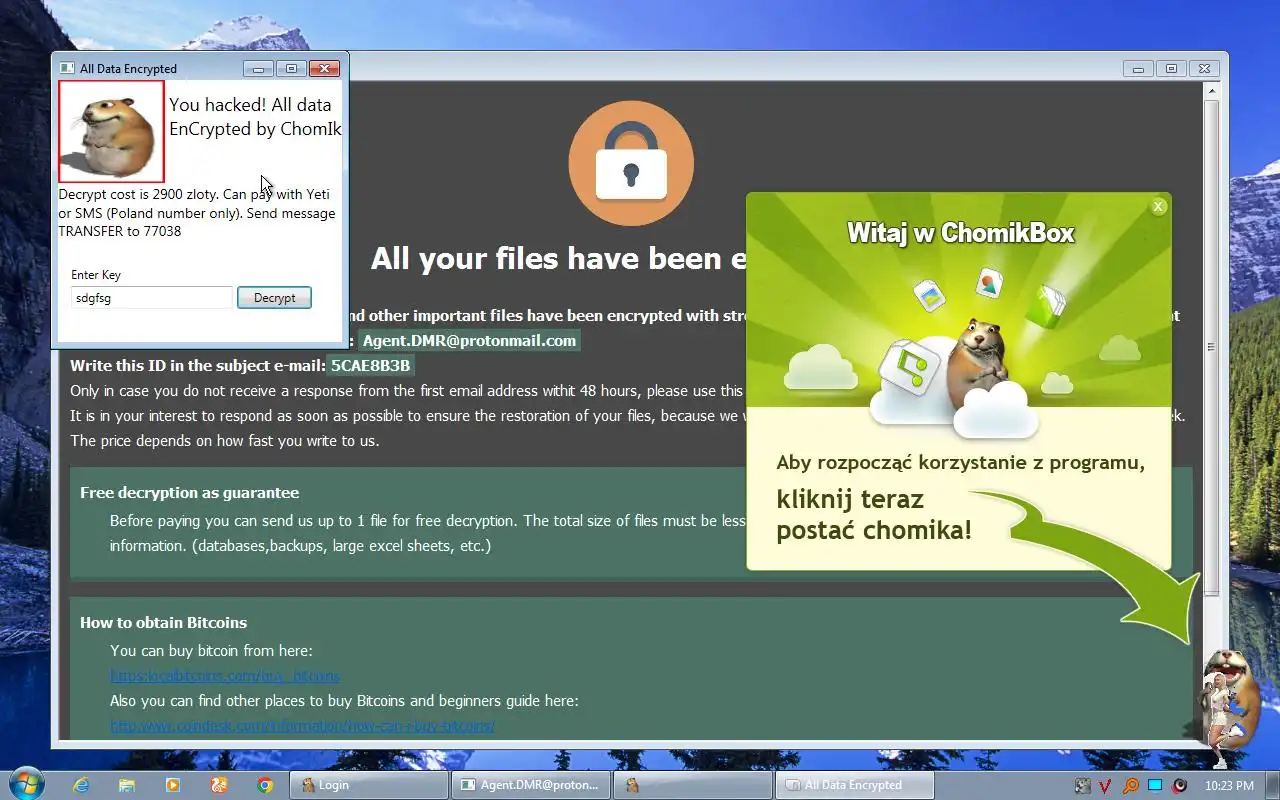Click the 'Enter Key' label
This screenshot has width=1280, height=800.
tap(96, 275)
